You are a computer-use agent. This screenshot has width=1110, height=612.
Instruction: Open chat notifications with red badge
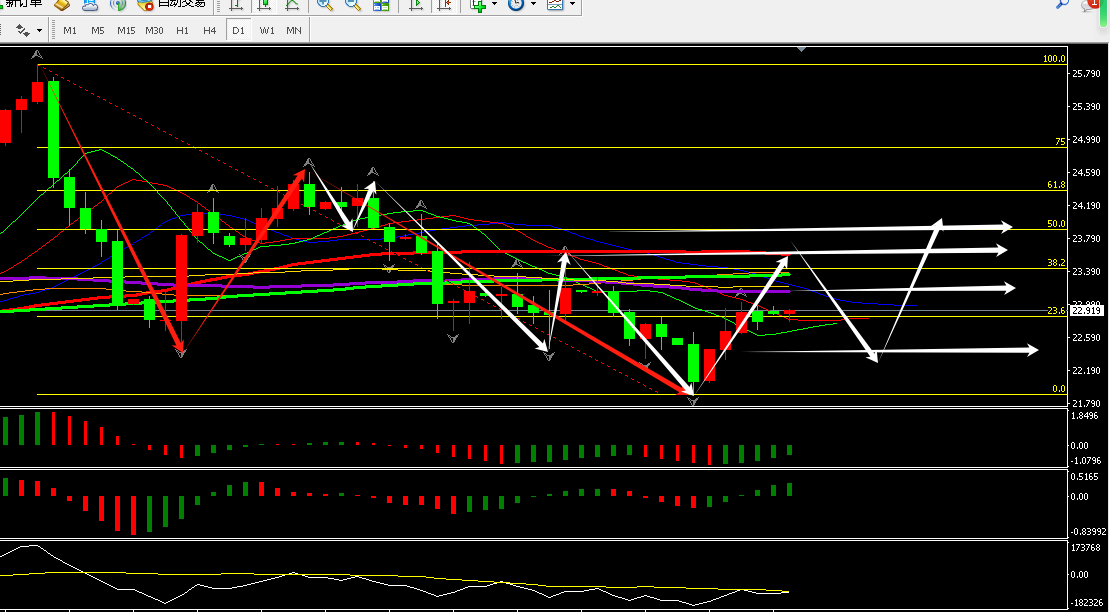[1091, 6]
